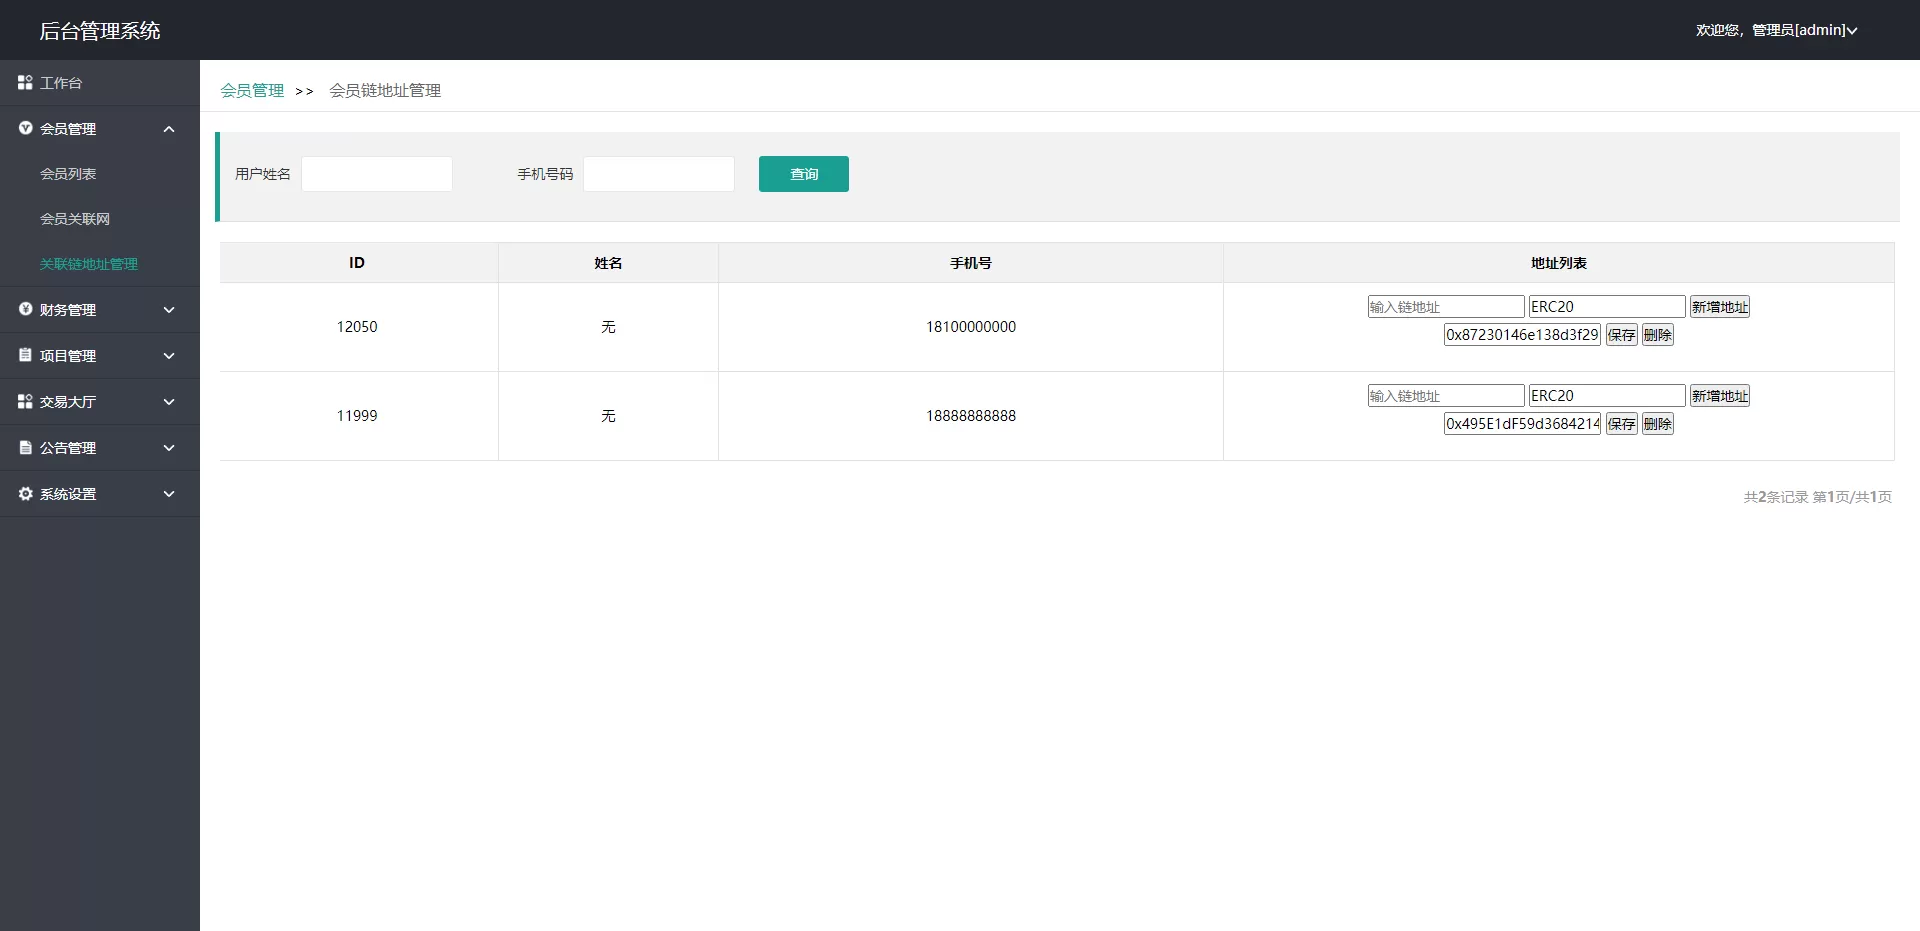Click the 财务管理 sidebar icon
The width and height of the screenshot is (1920, 931).
tap(25, 310)
